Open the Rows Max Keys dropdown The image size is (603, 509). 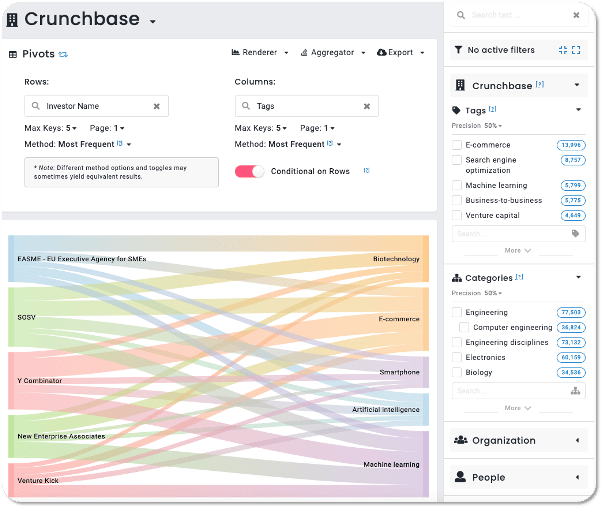coord(50,128)
